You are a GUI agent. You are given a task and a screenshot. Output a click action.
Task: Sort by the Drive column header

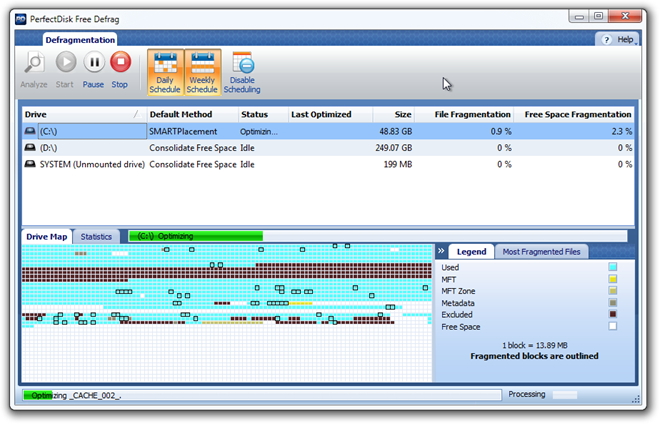[x=83, y=115]
